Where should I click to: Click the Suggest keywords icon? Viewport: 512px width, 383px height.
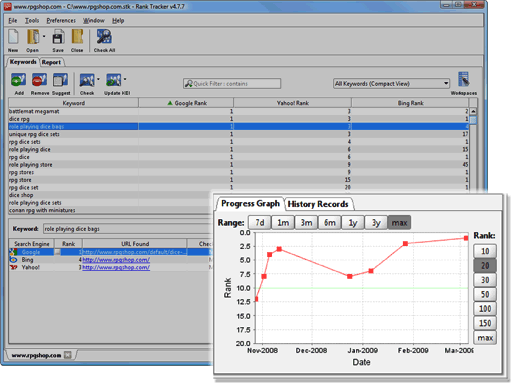coord(60,80)
